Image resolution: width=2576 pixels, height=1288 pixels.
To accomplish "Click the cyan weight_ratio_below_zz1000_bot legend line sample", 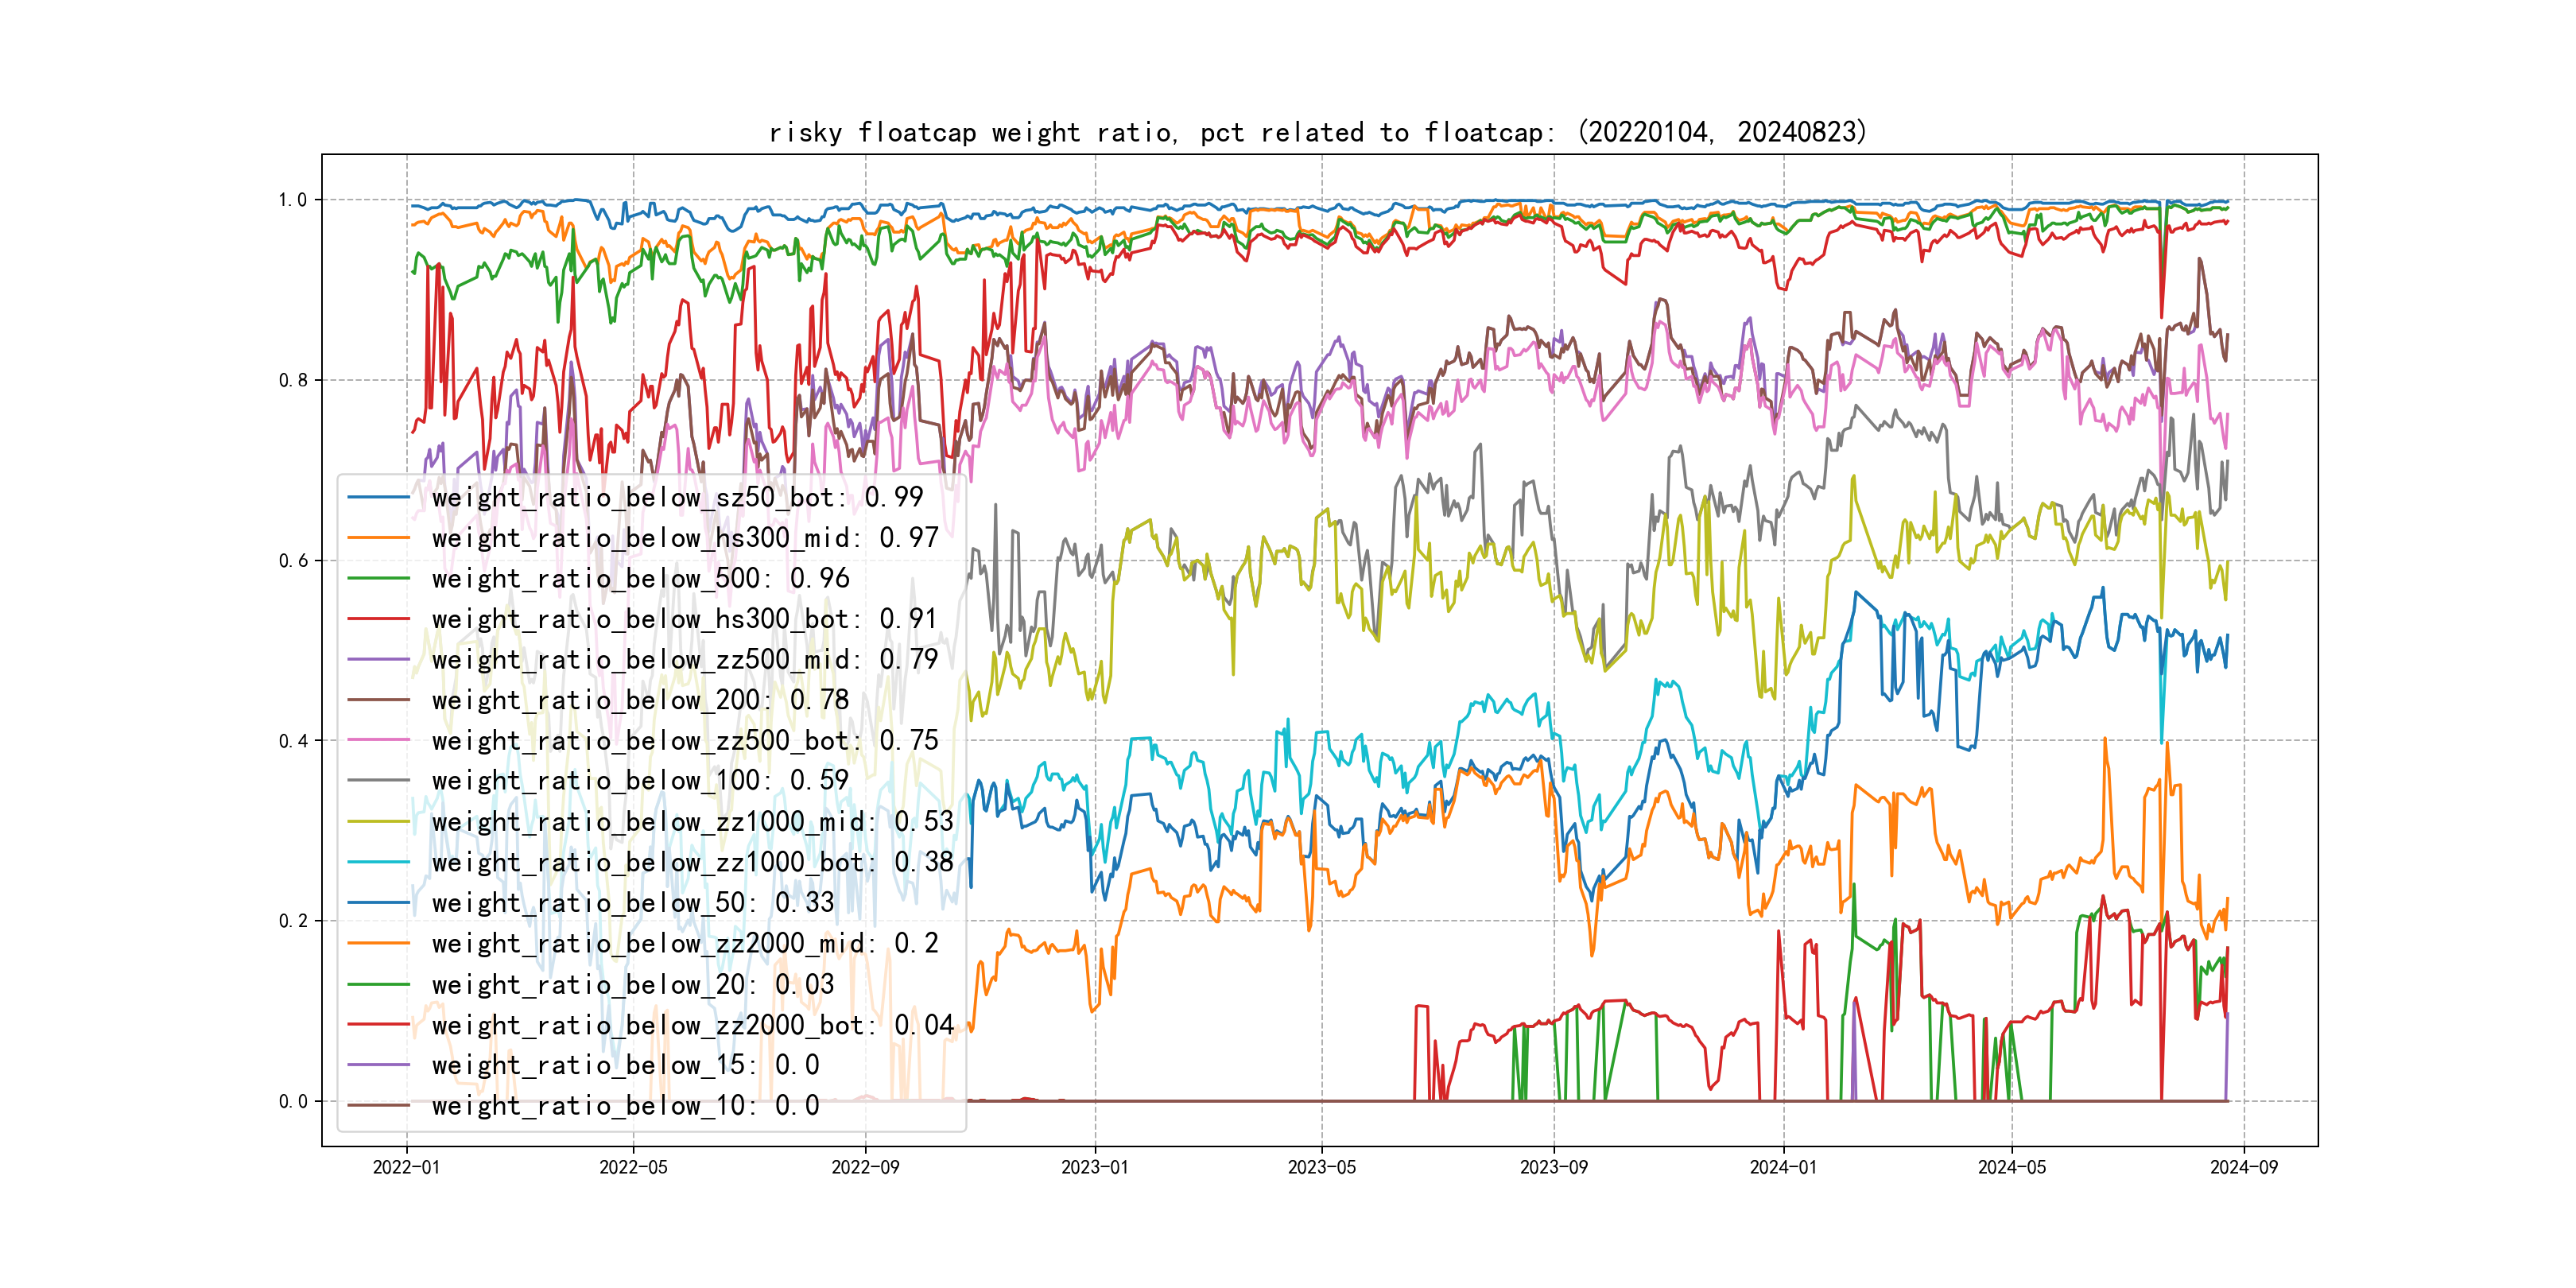I will (379, 862).
